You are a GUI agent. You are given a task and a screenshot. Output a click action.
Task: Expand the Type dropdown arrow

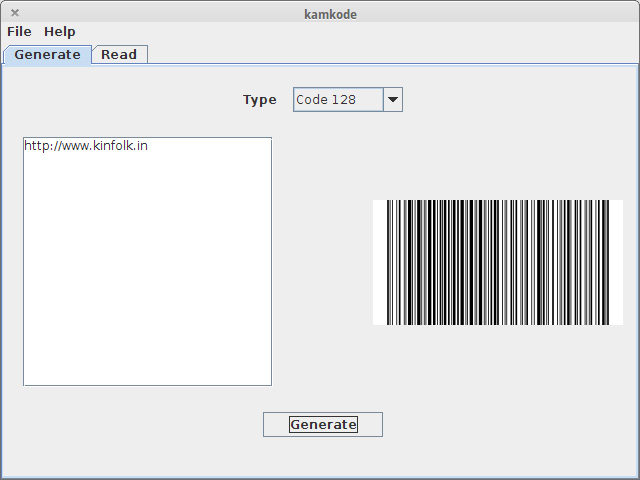[x=393, y=99]
